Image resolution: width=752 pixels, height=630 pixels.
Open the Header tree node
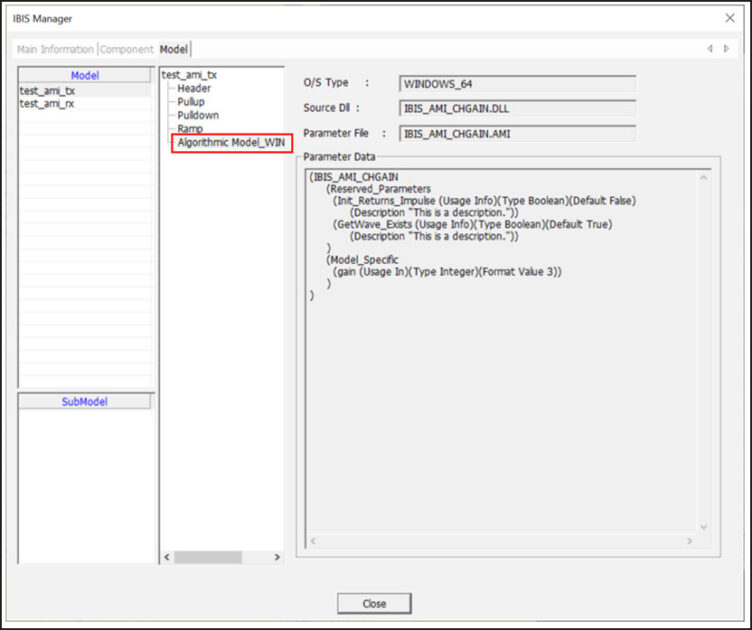(x=194, y=88)
